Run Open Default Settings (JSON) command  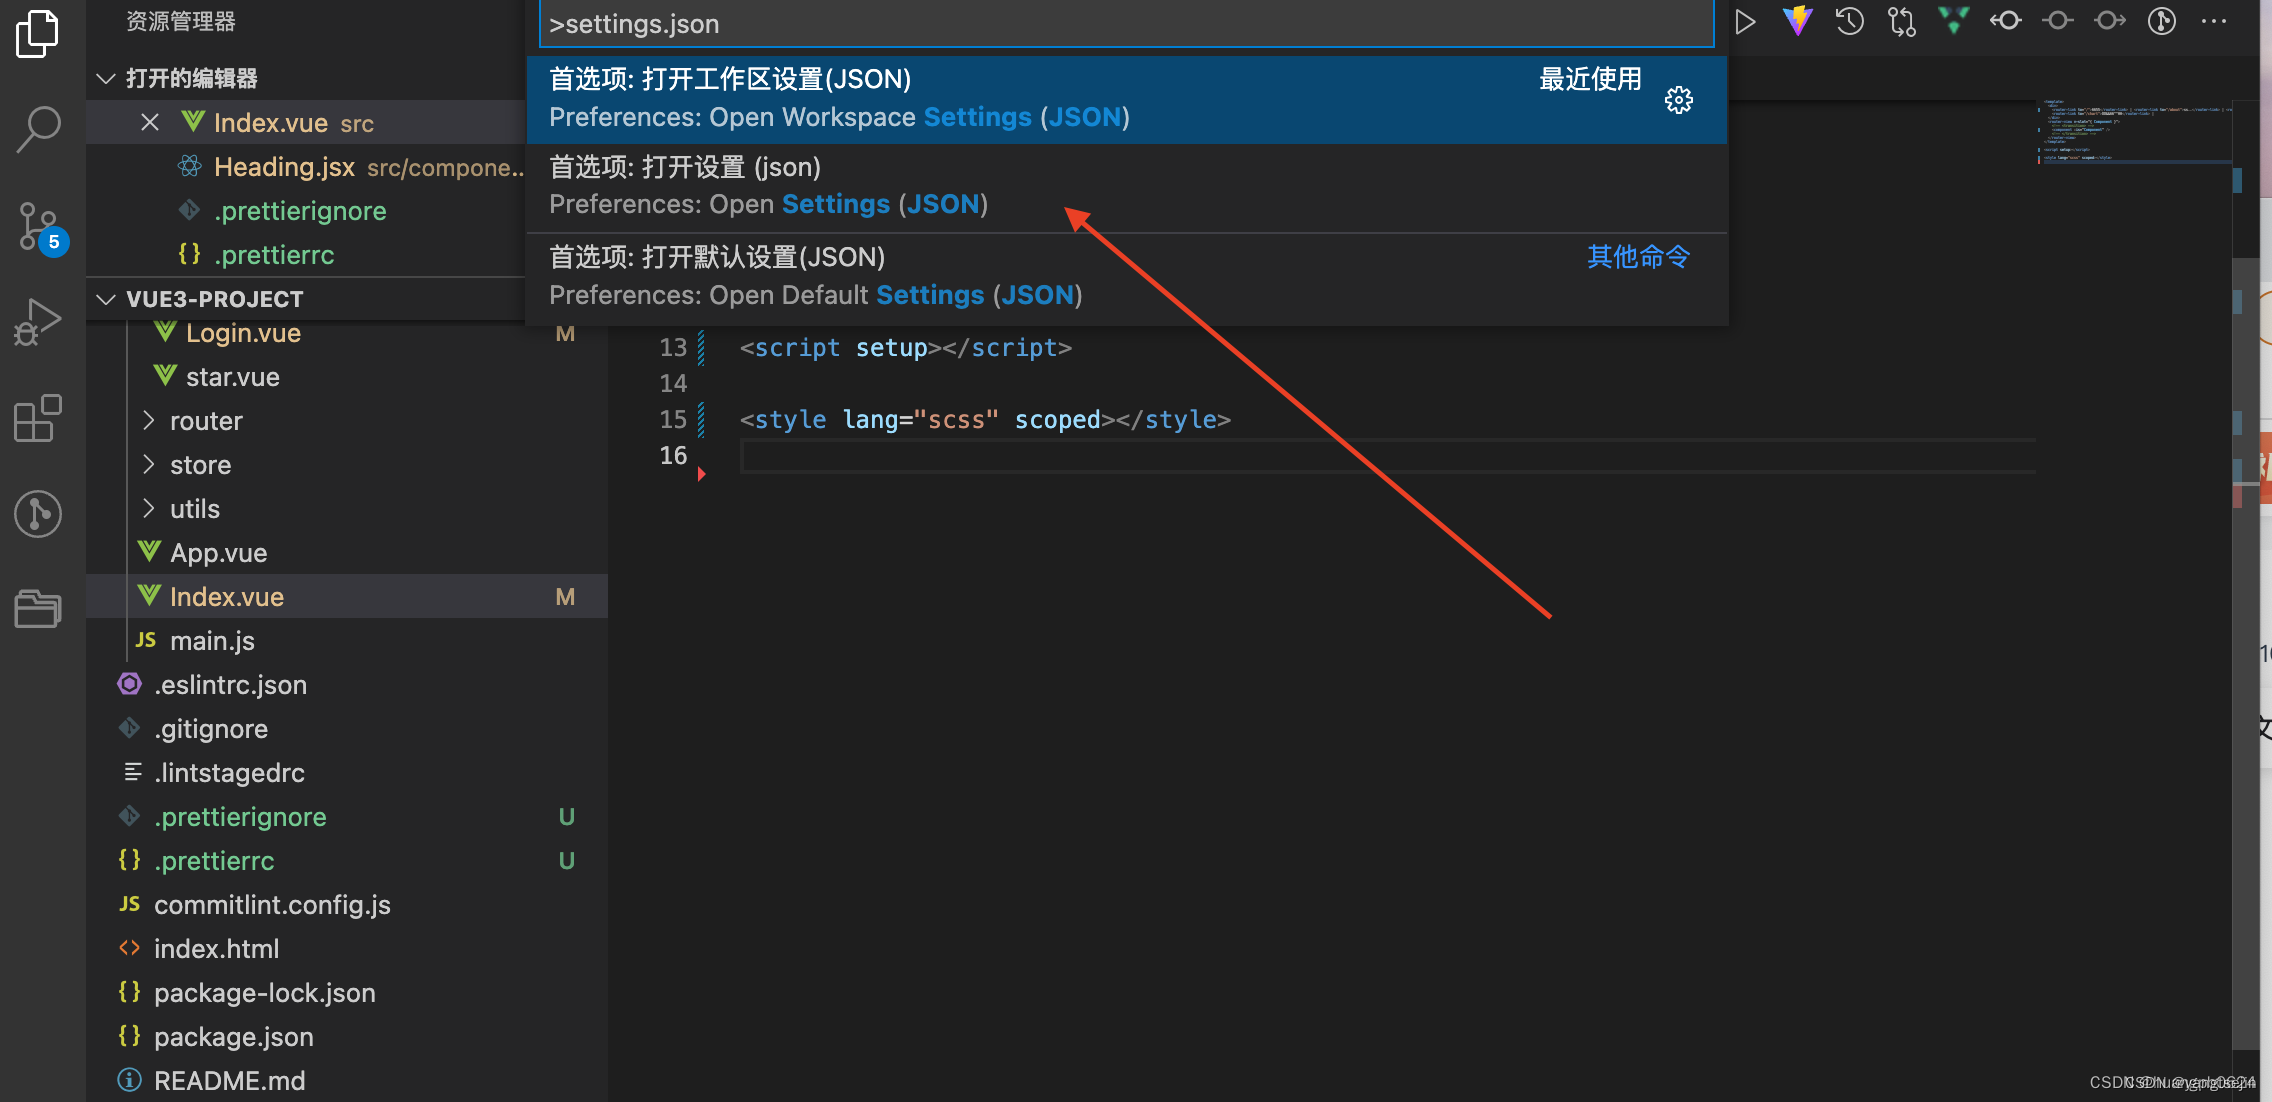[1127, 277]
